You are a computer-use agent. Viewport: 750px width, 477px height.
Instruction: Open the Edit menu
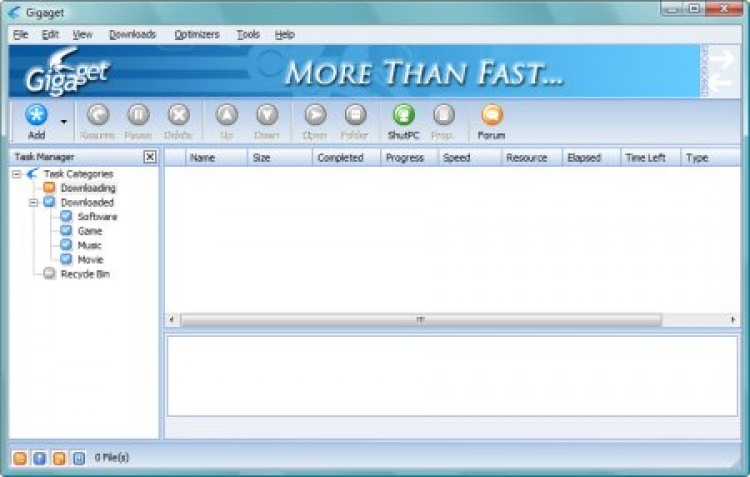pos(50,34)
